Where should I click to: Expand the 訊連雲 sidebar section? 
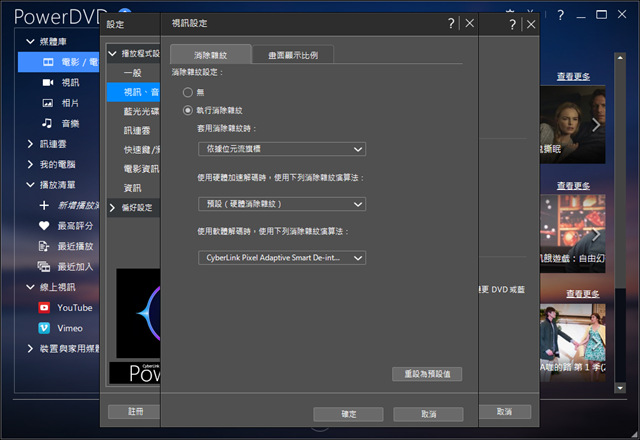coord(30,144)
